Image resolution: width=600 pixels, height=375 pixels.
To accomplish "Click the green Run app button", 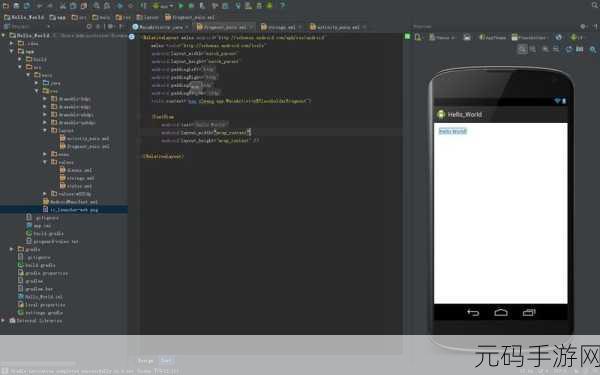I will pyautogui.click(x=181, y=6).
